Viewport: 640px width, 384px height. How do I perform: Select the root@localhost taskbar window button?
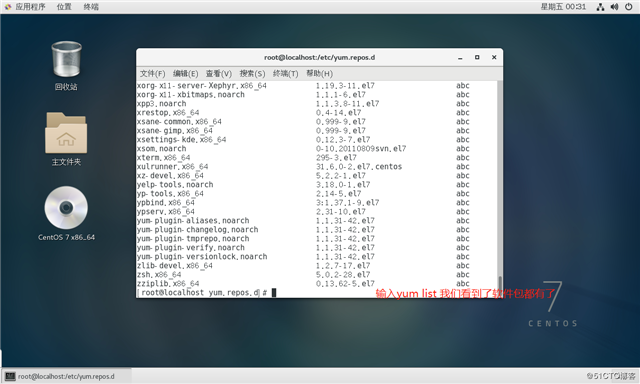[67, 376]
